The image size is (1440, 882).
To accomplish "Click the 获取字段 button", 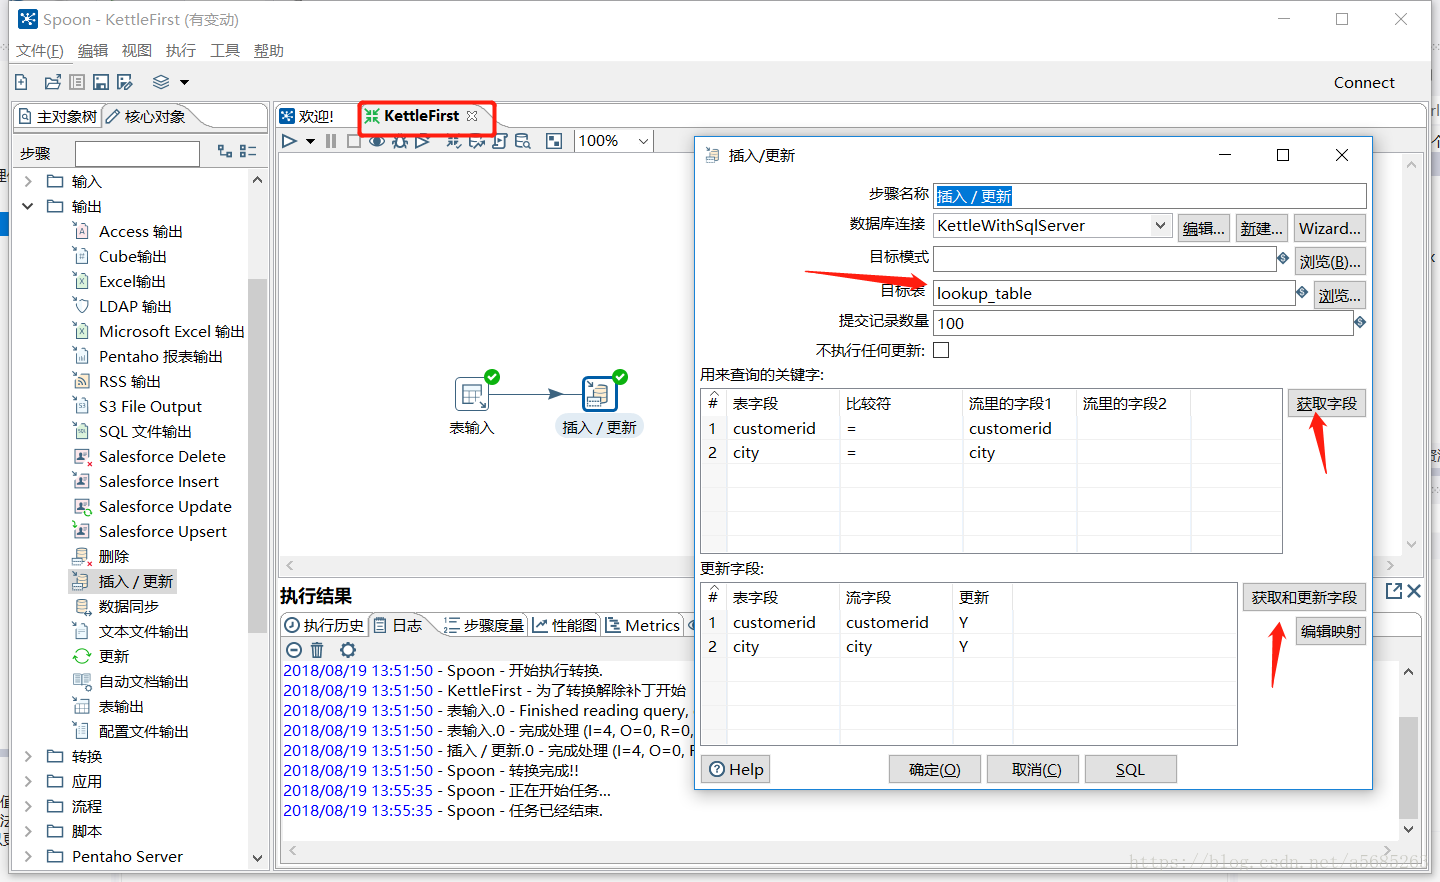I will (x=1326, y=404).
